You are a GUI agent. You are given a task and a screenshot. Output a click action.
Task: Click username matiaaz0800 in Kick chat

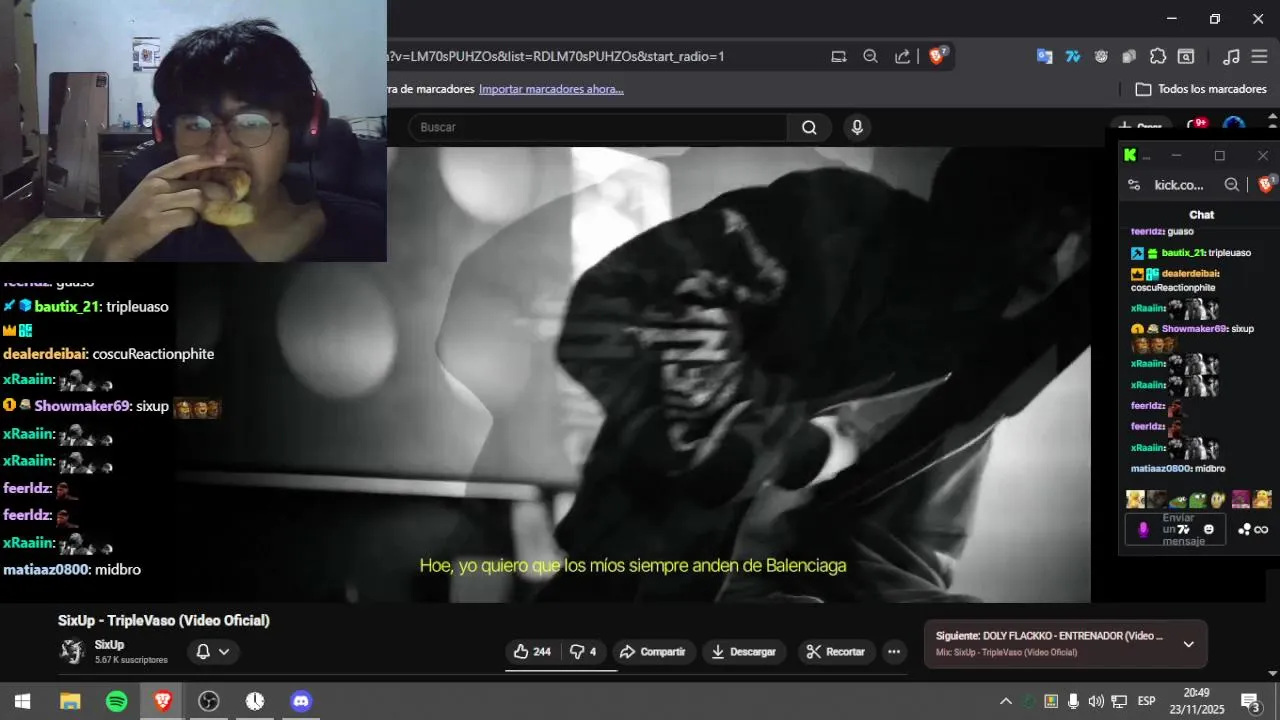coord(1160,469)
